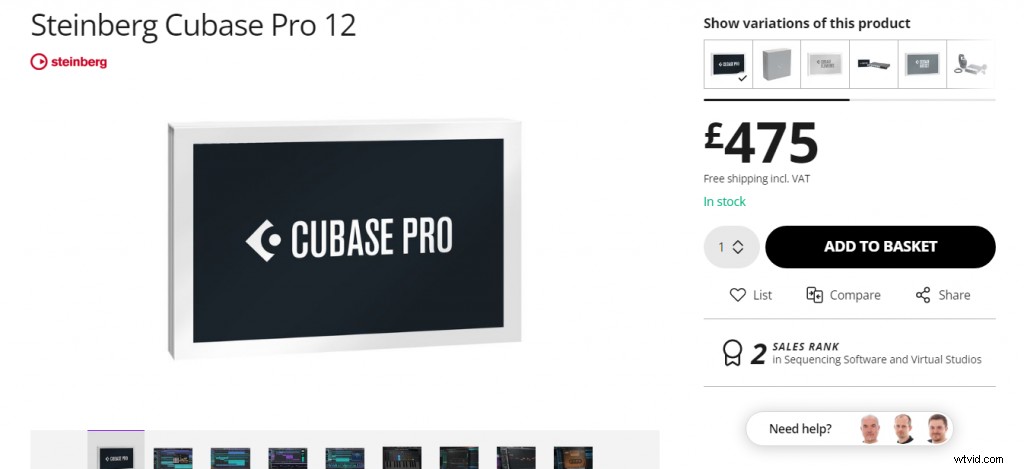Click the Share icon
1024x469 pixels.
[923, 295]
